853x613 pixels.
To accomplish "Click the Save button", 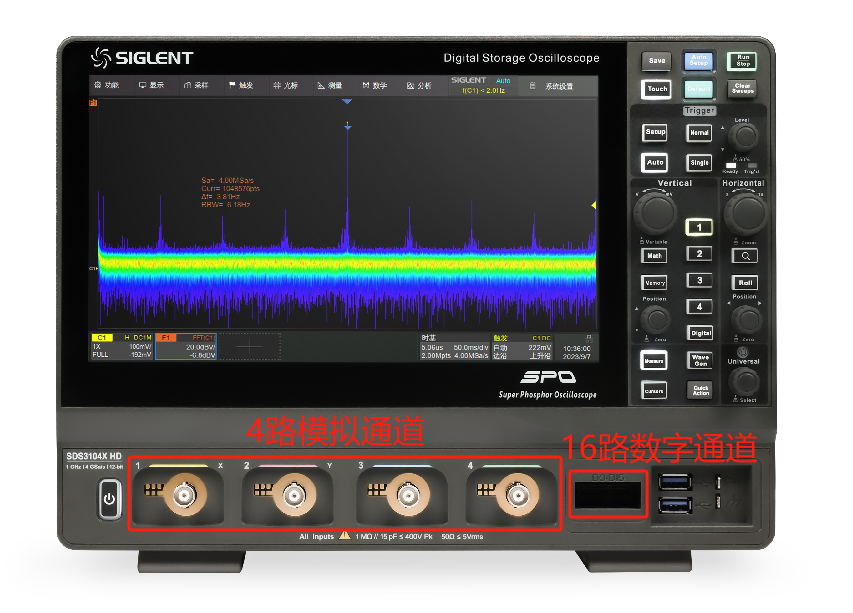I will [657, 61].
